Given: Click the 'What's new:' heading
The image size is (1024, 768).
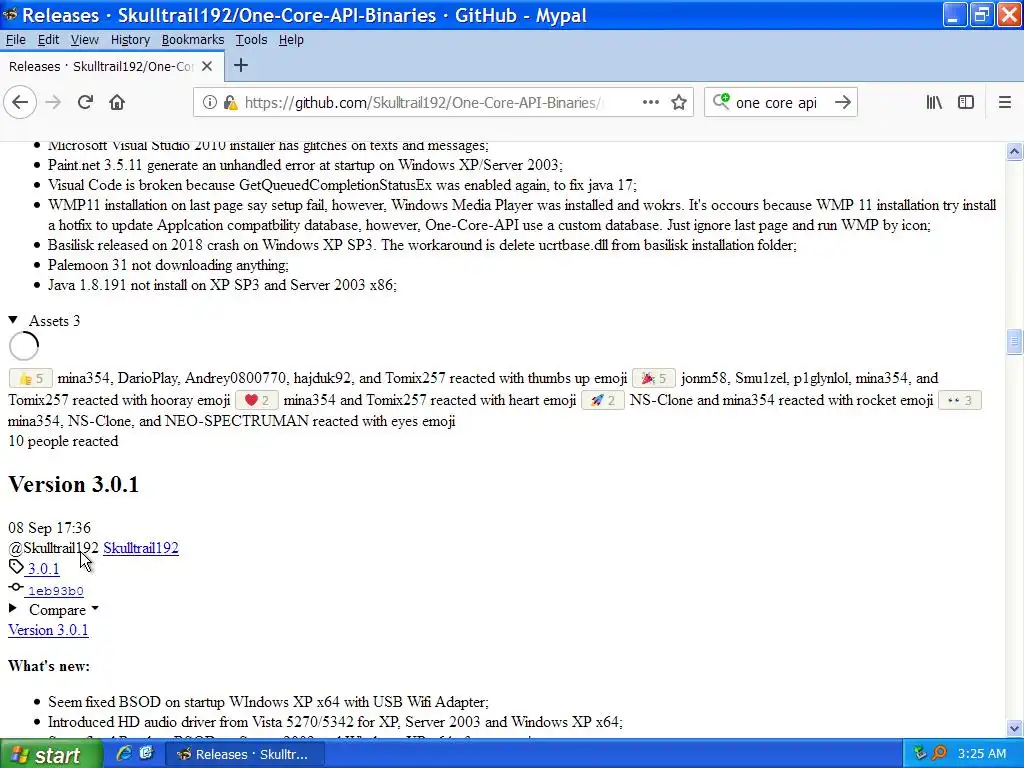Looking at the screenshot, I should [49, 666].
